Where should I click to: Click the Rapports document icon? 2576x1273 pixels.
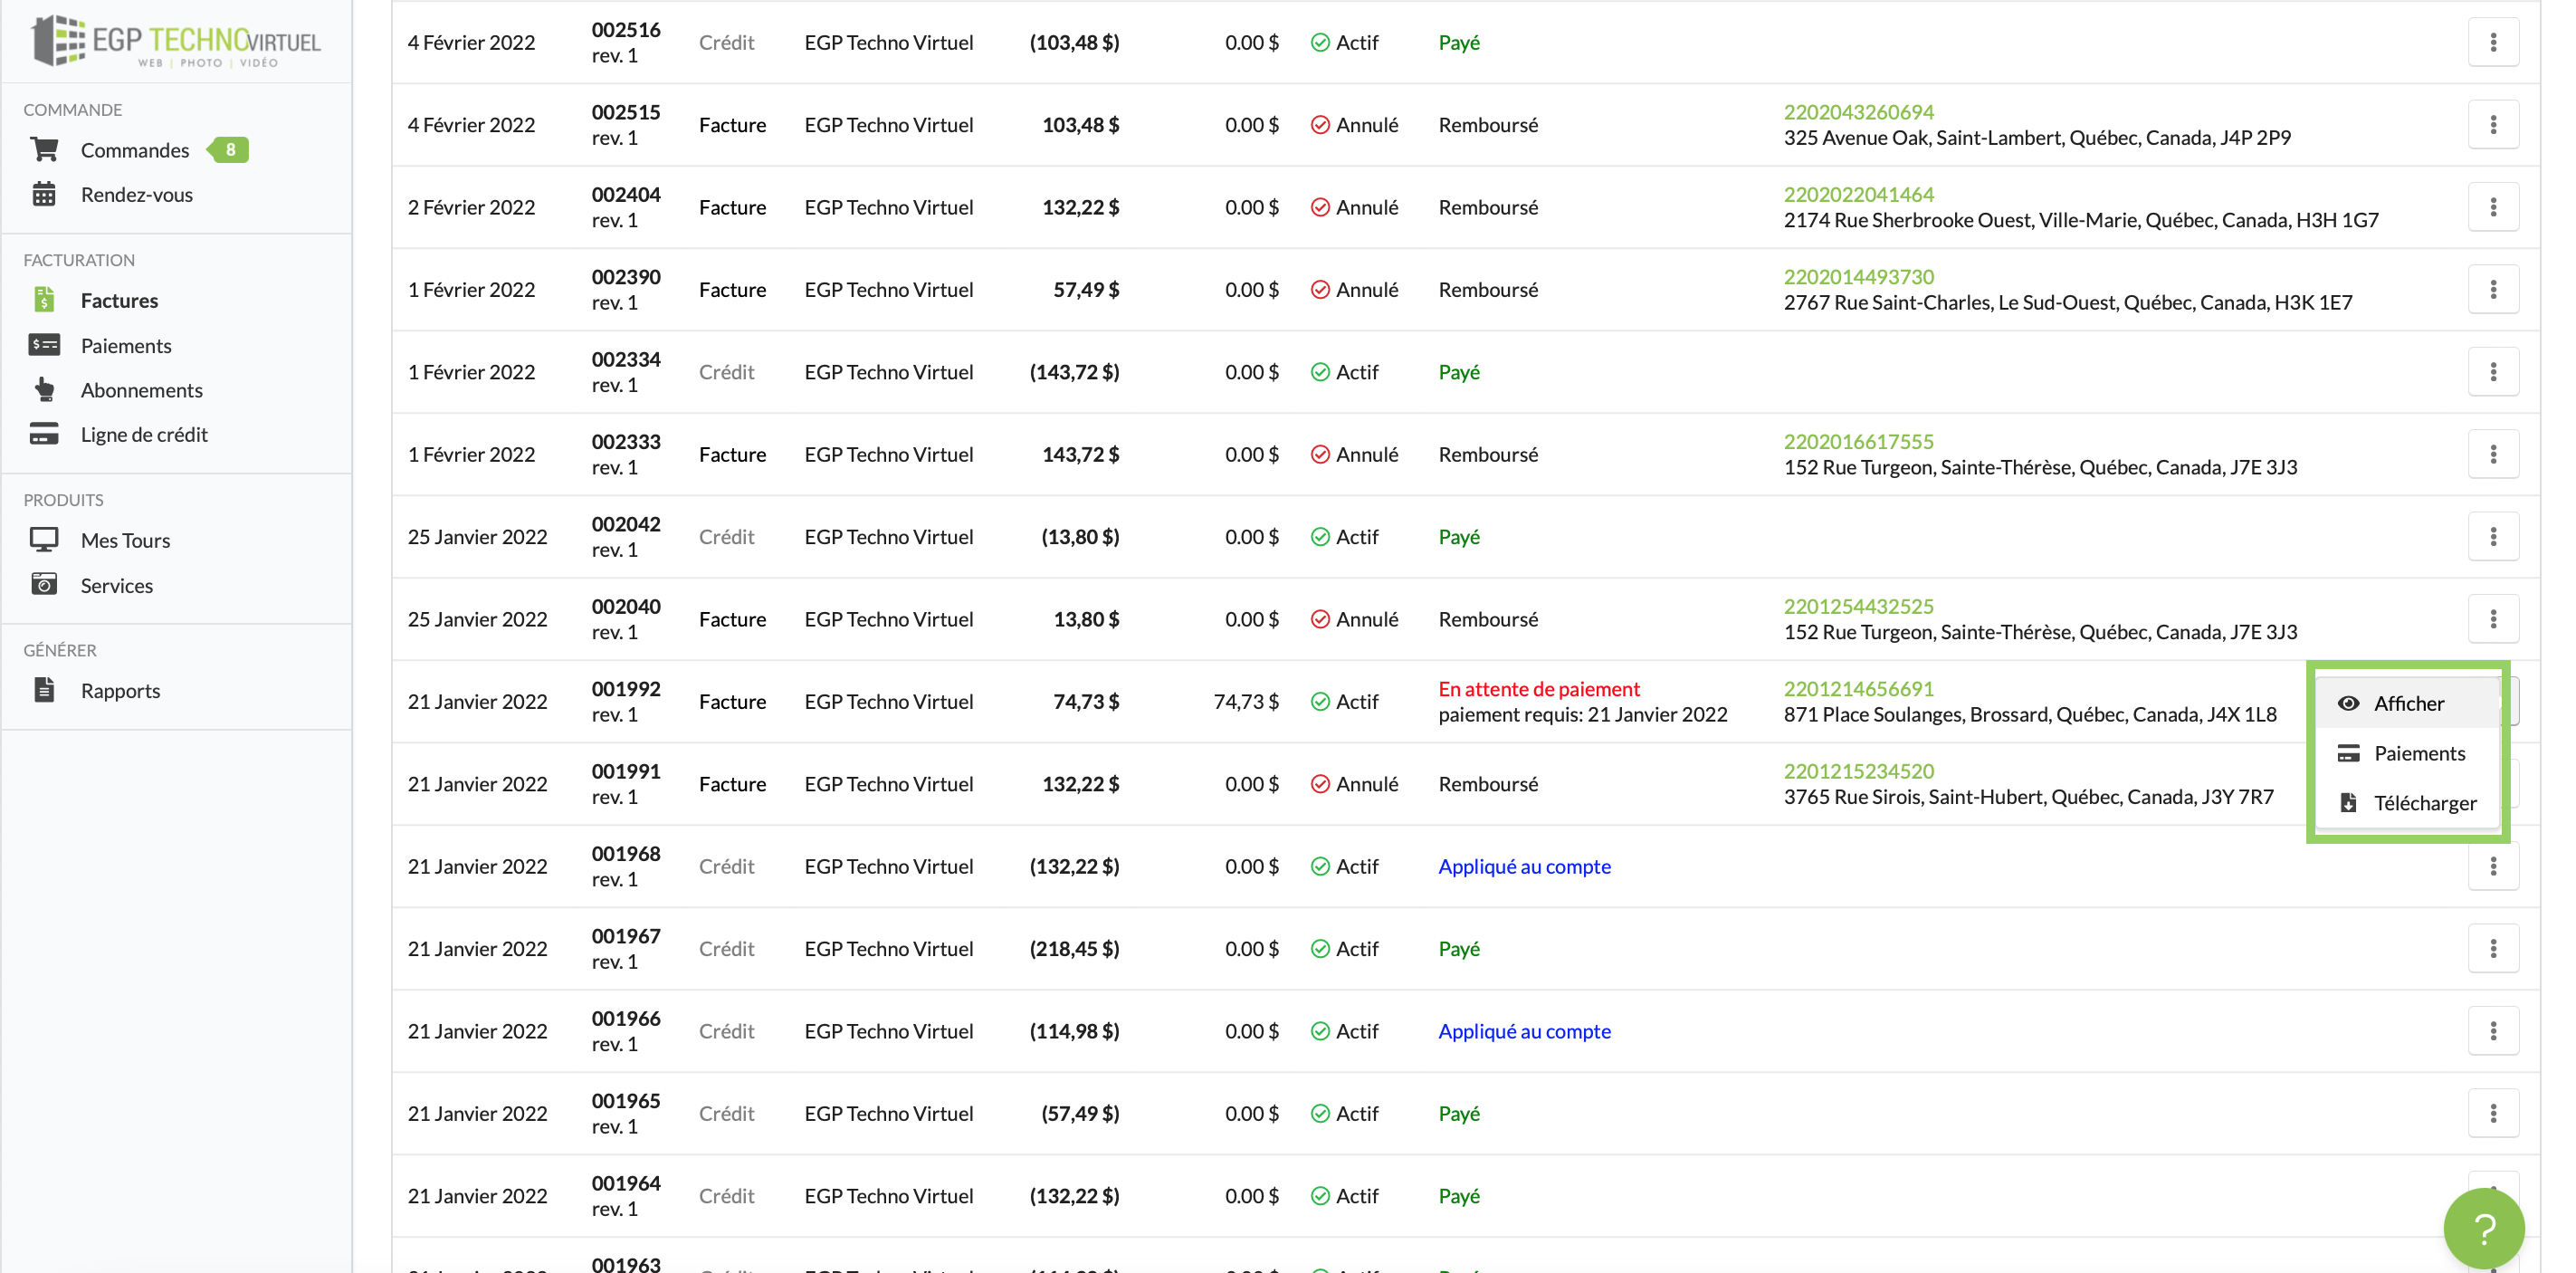point(44,690)
